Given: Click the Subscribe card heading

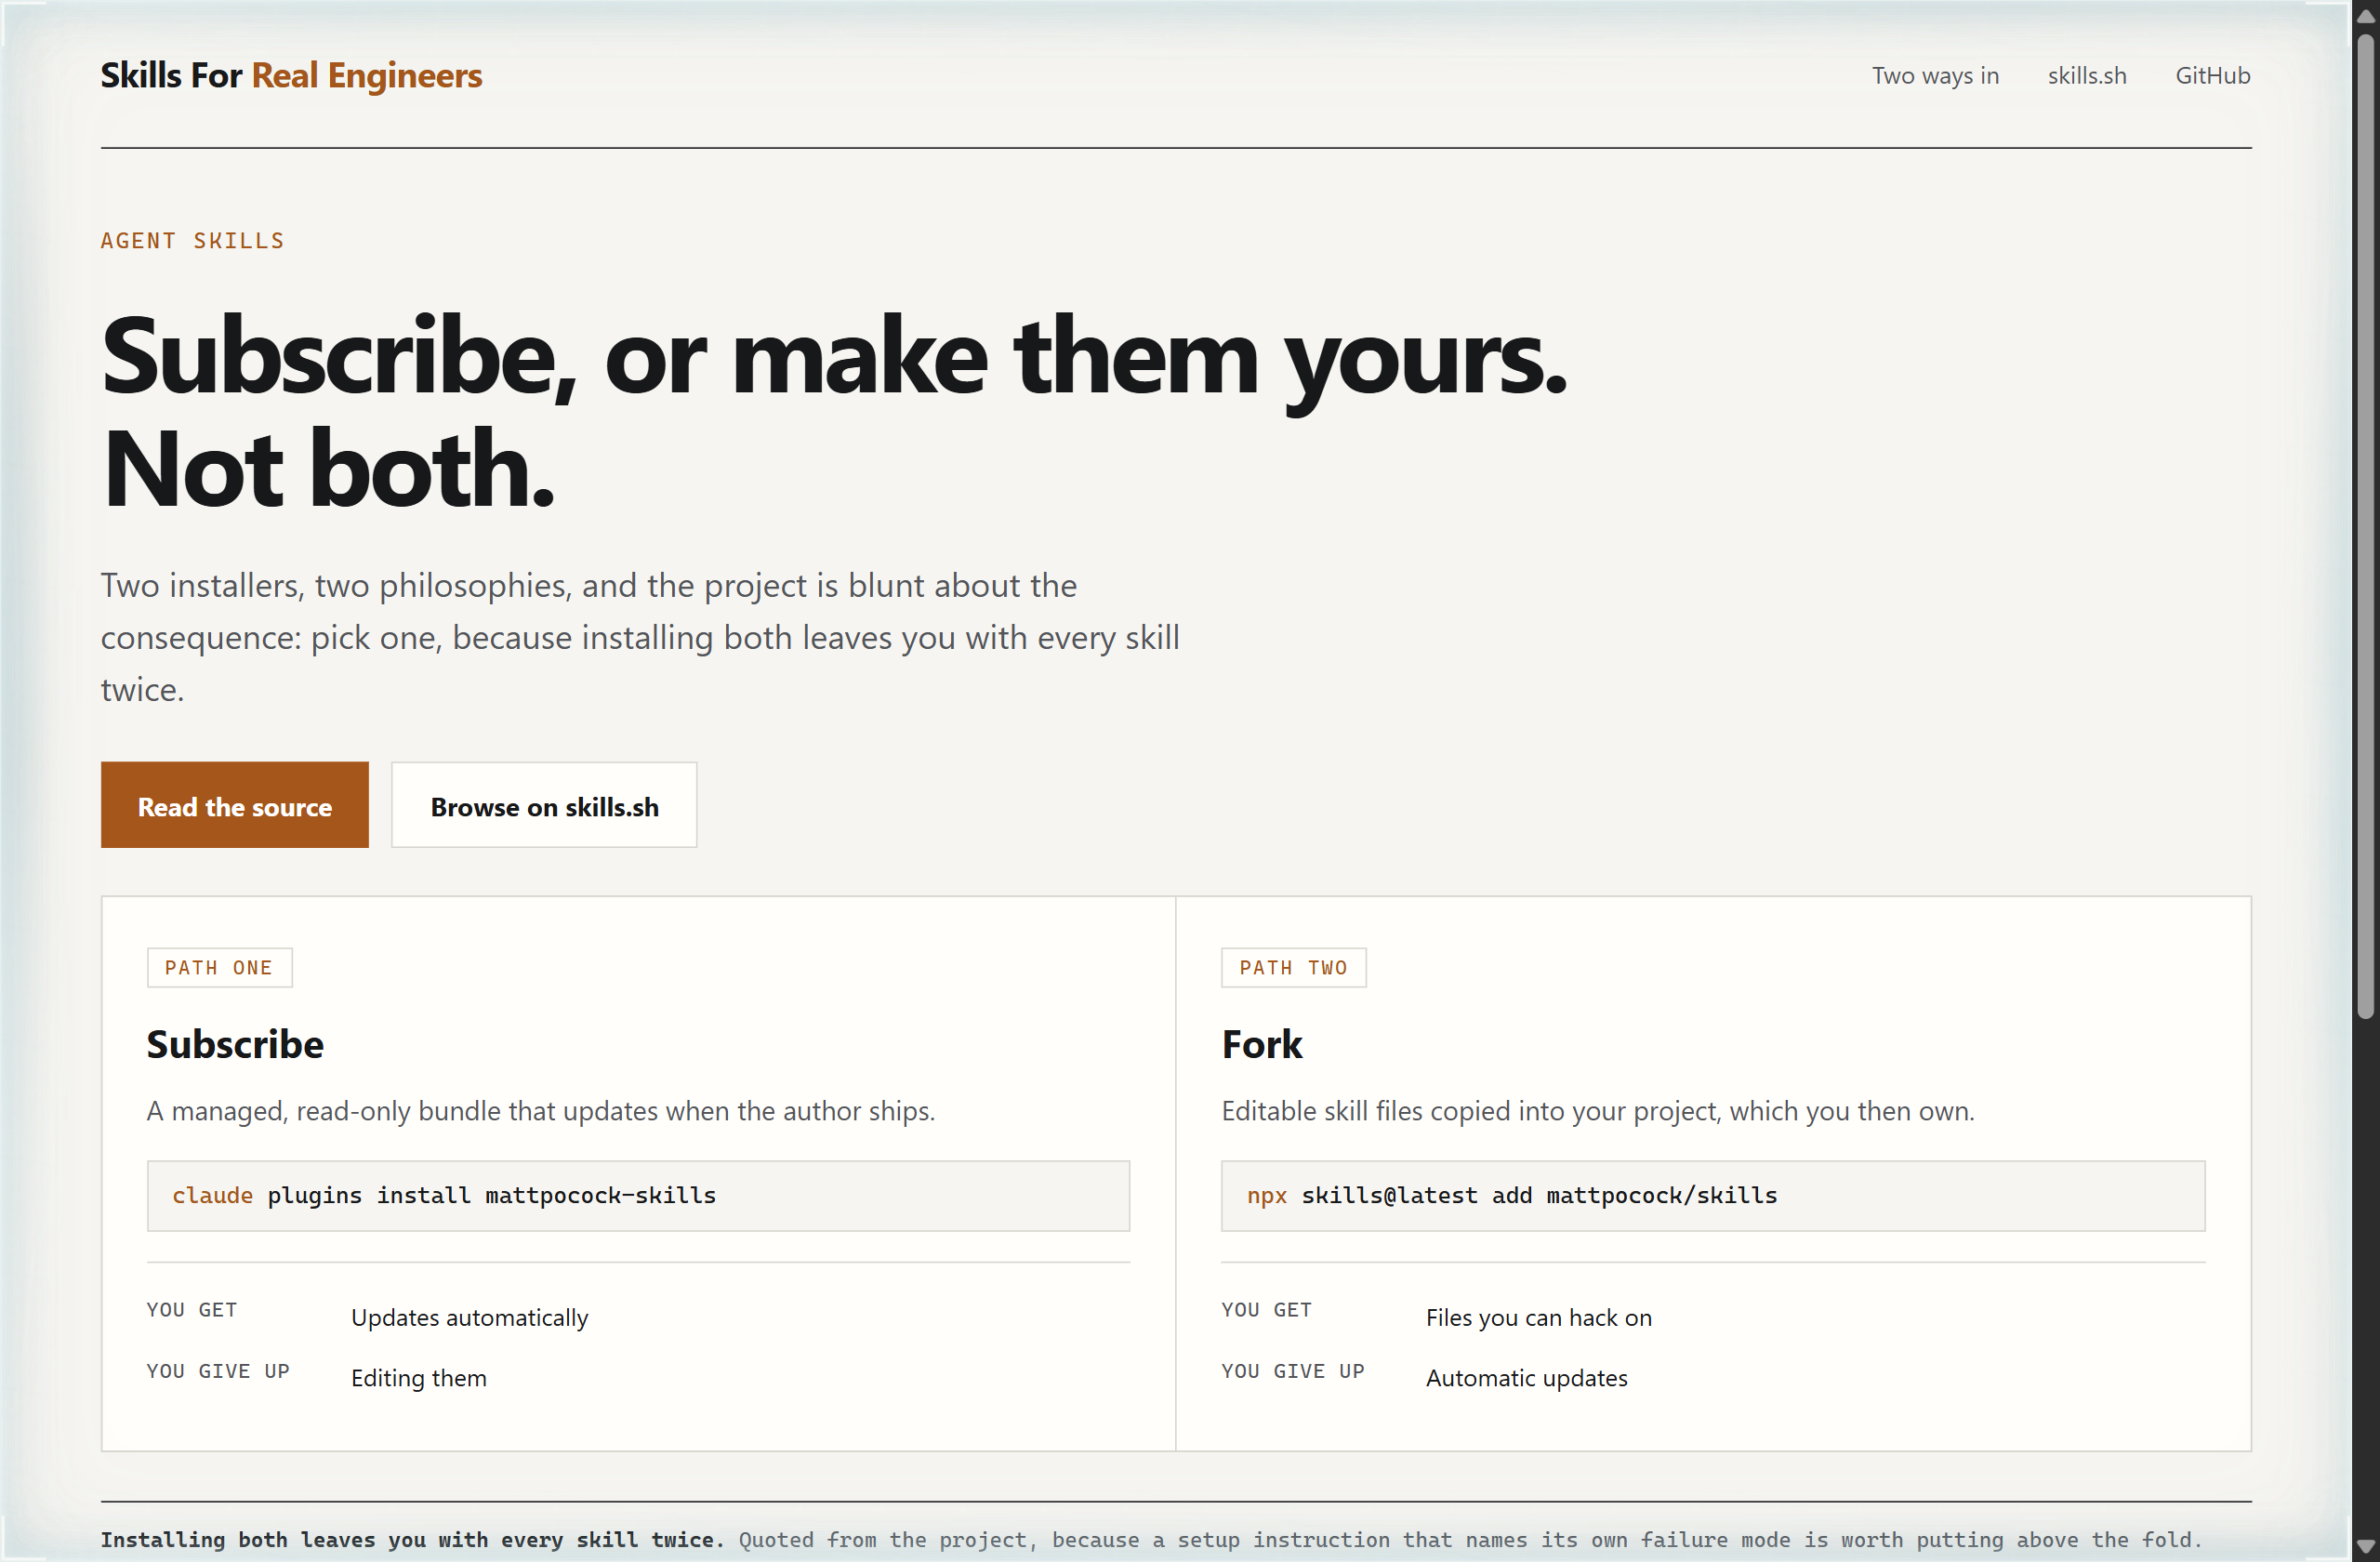Looking at the screenshot, I should point(235,1044).
